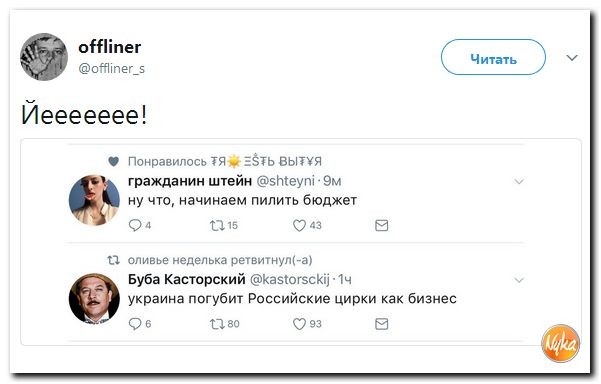The height and width of the screenshot is (384, 601).
Task: Open @kastorsckij profile link
Action: (x=290, y=279)
